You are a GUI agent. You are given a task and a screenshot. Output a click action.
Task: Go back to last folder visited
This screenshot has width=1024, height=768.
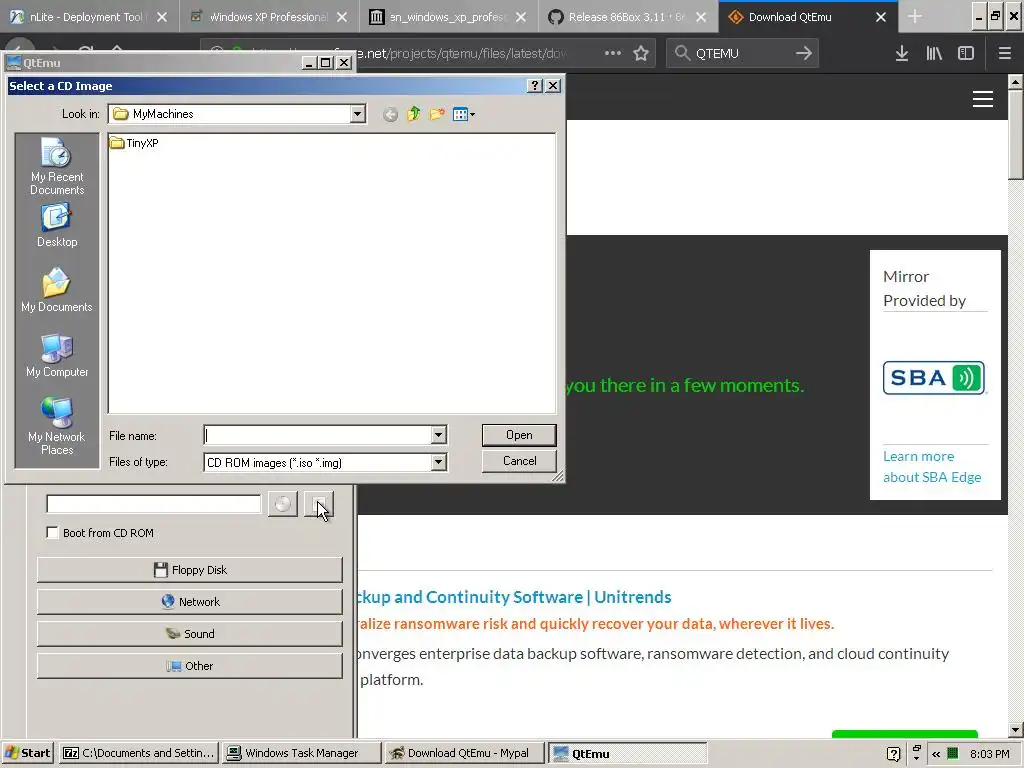[390, 114]
